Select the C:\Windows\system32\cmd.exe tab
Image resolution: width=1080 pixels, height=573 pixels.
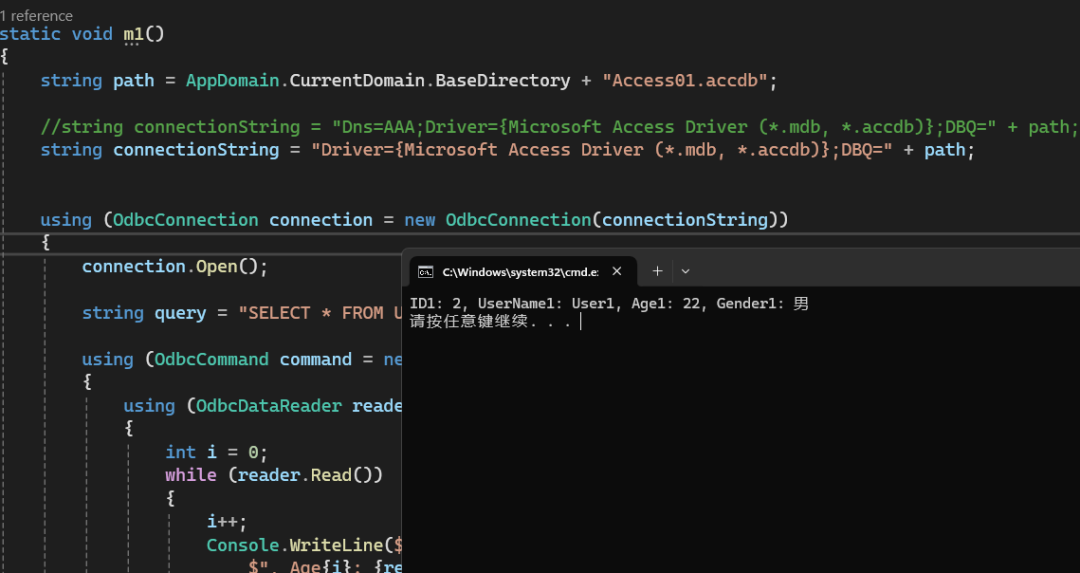pos(520,271)
